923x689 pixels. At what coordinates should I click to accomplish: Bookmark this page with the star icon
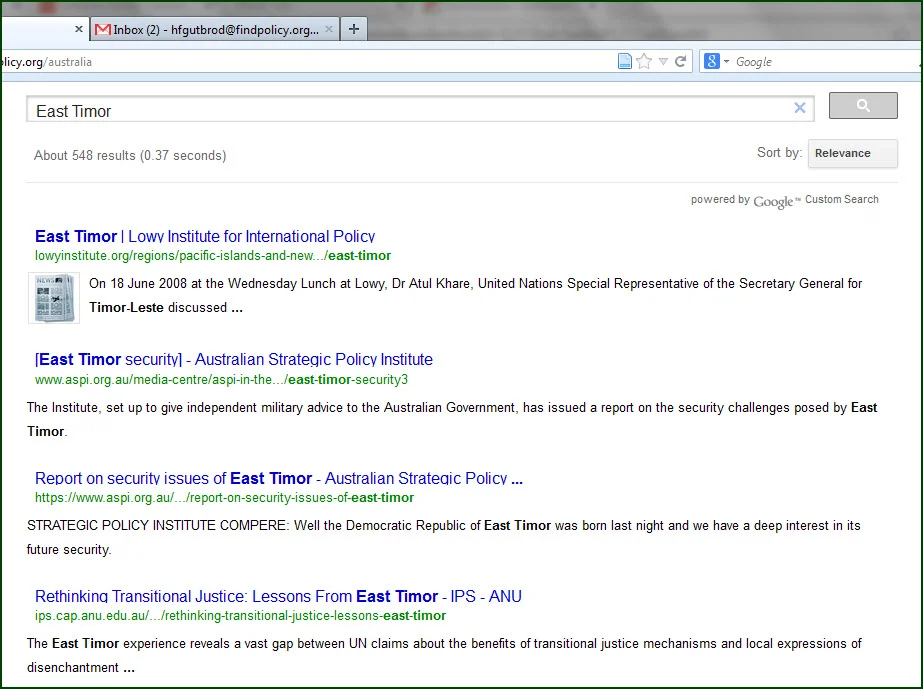(x=645, y=61)
